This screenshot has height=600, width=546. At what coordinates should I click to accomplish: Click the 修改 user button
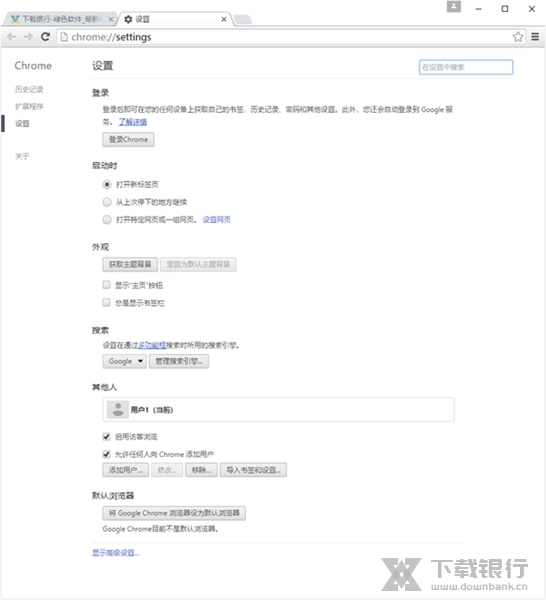167,470
